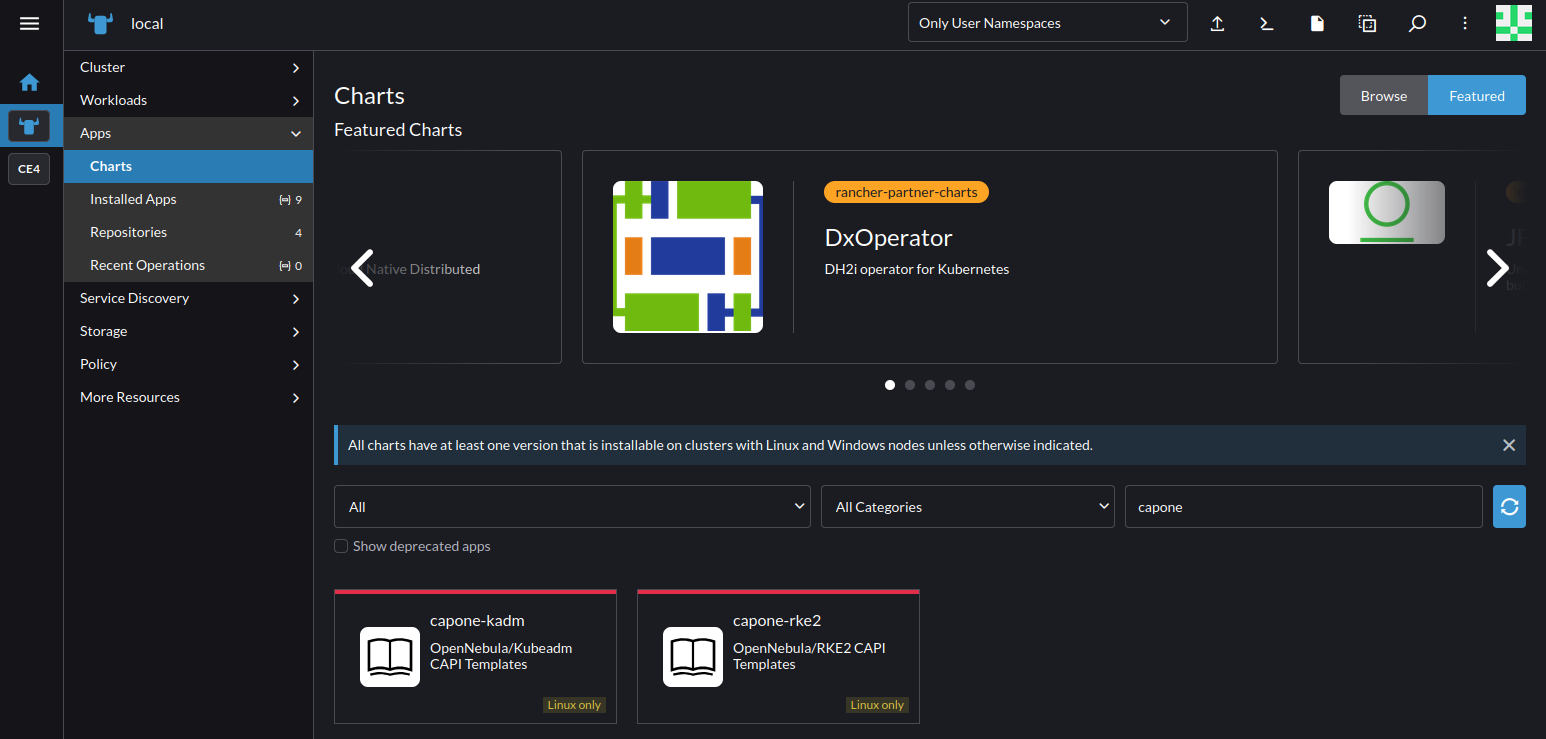
Task: Open the capone-kadm chart card title
Action: coord(477,620)
